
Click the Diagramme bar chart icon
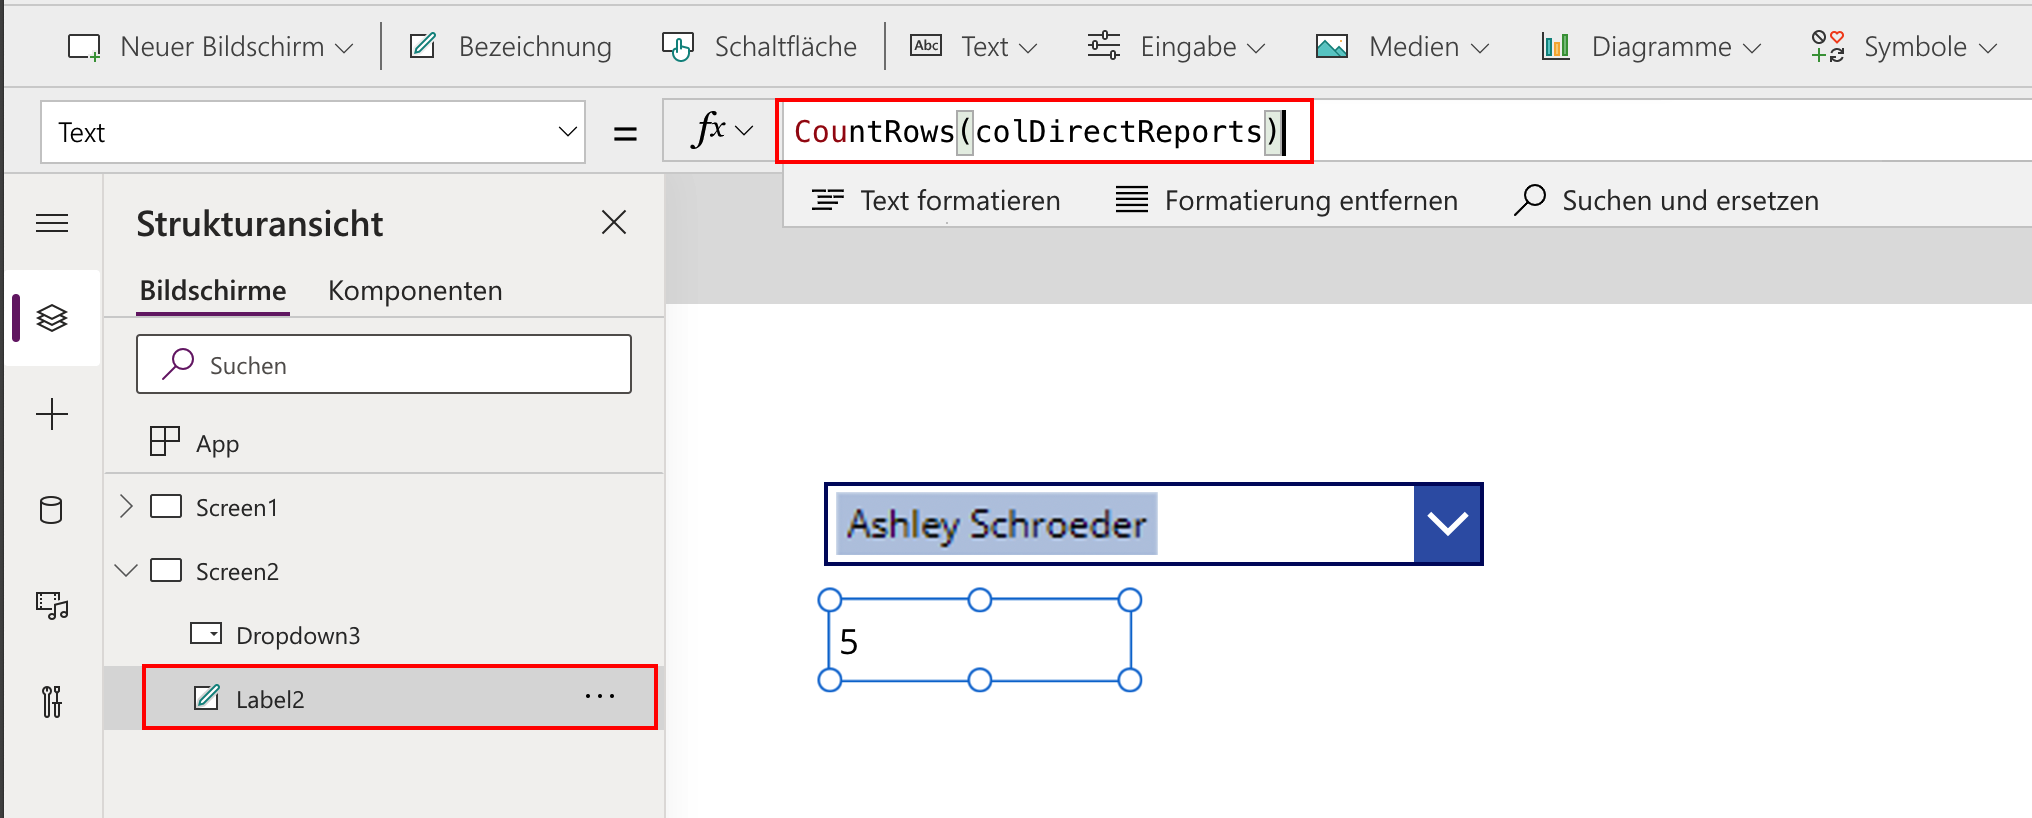[x=1555, y=46]
